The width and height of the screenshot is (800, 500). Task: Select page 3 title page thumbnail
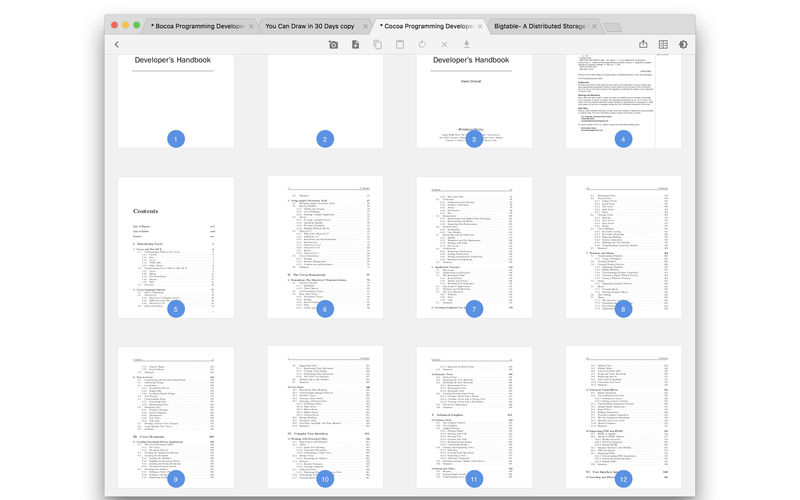click(x=474, y=101)
